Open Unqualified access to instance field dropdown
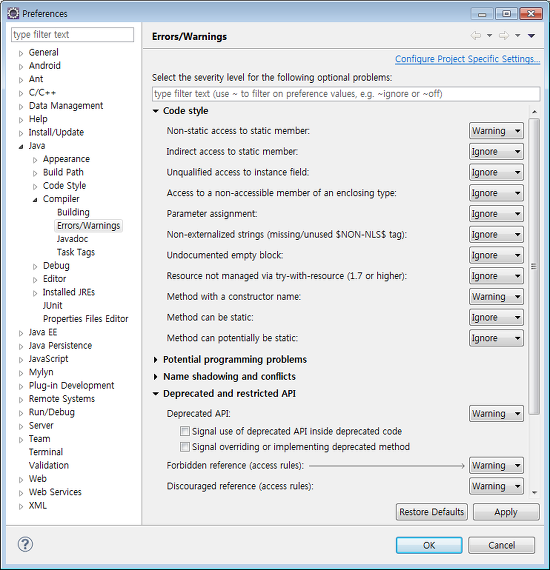 tap(496, 172)
